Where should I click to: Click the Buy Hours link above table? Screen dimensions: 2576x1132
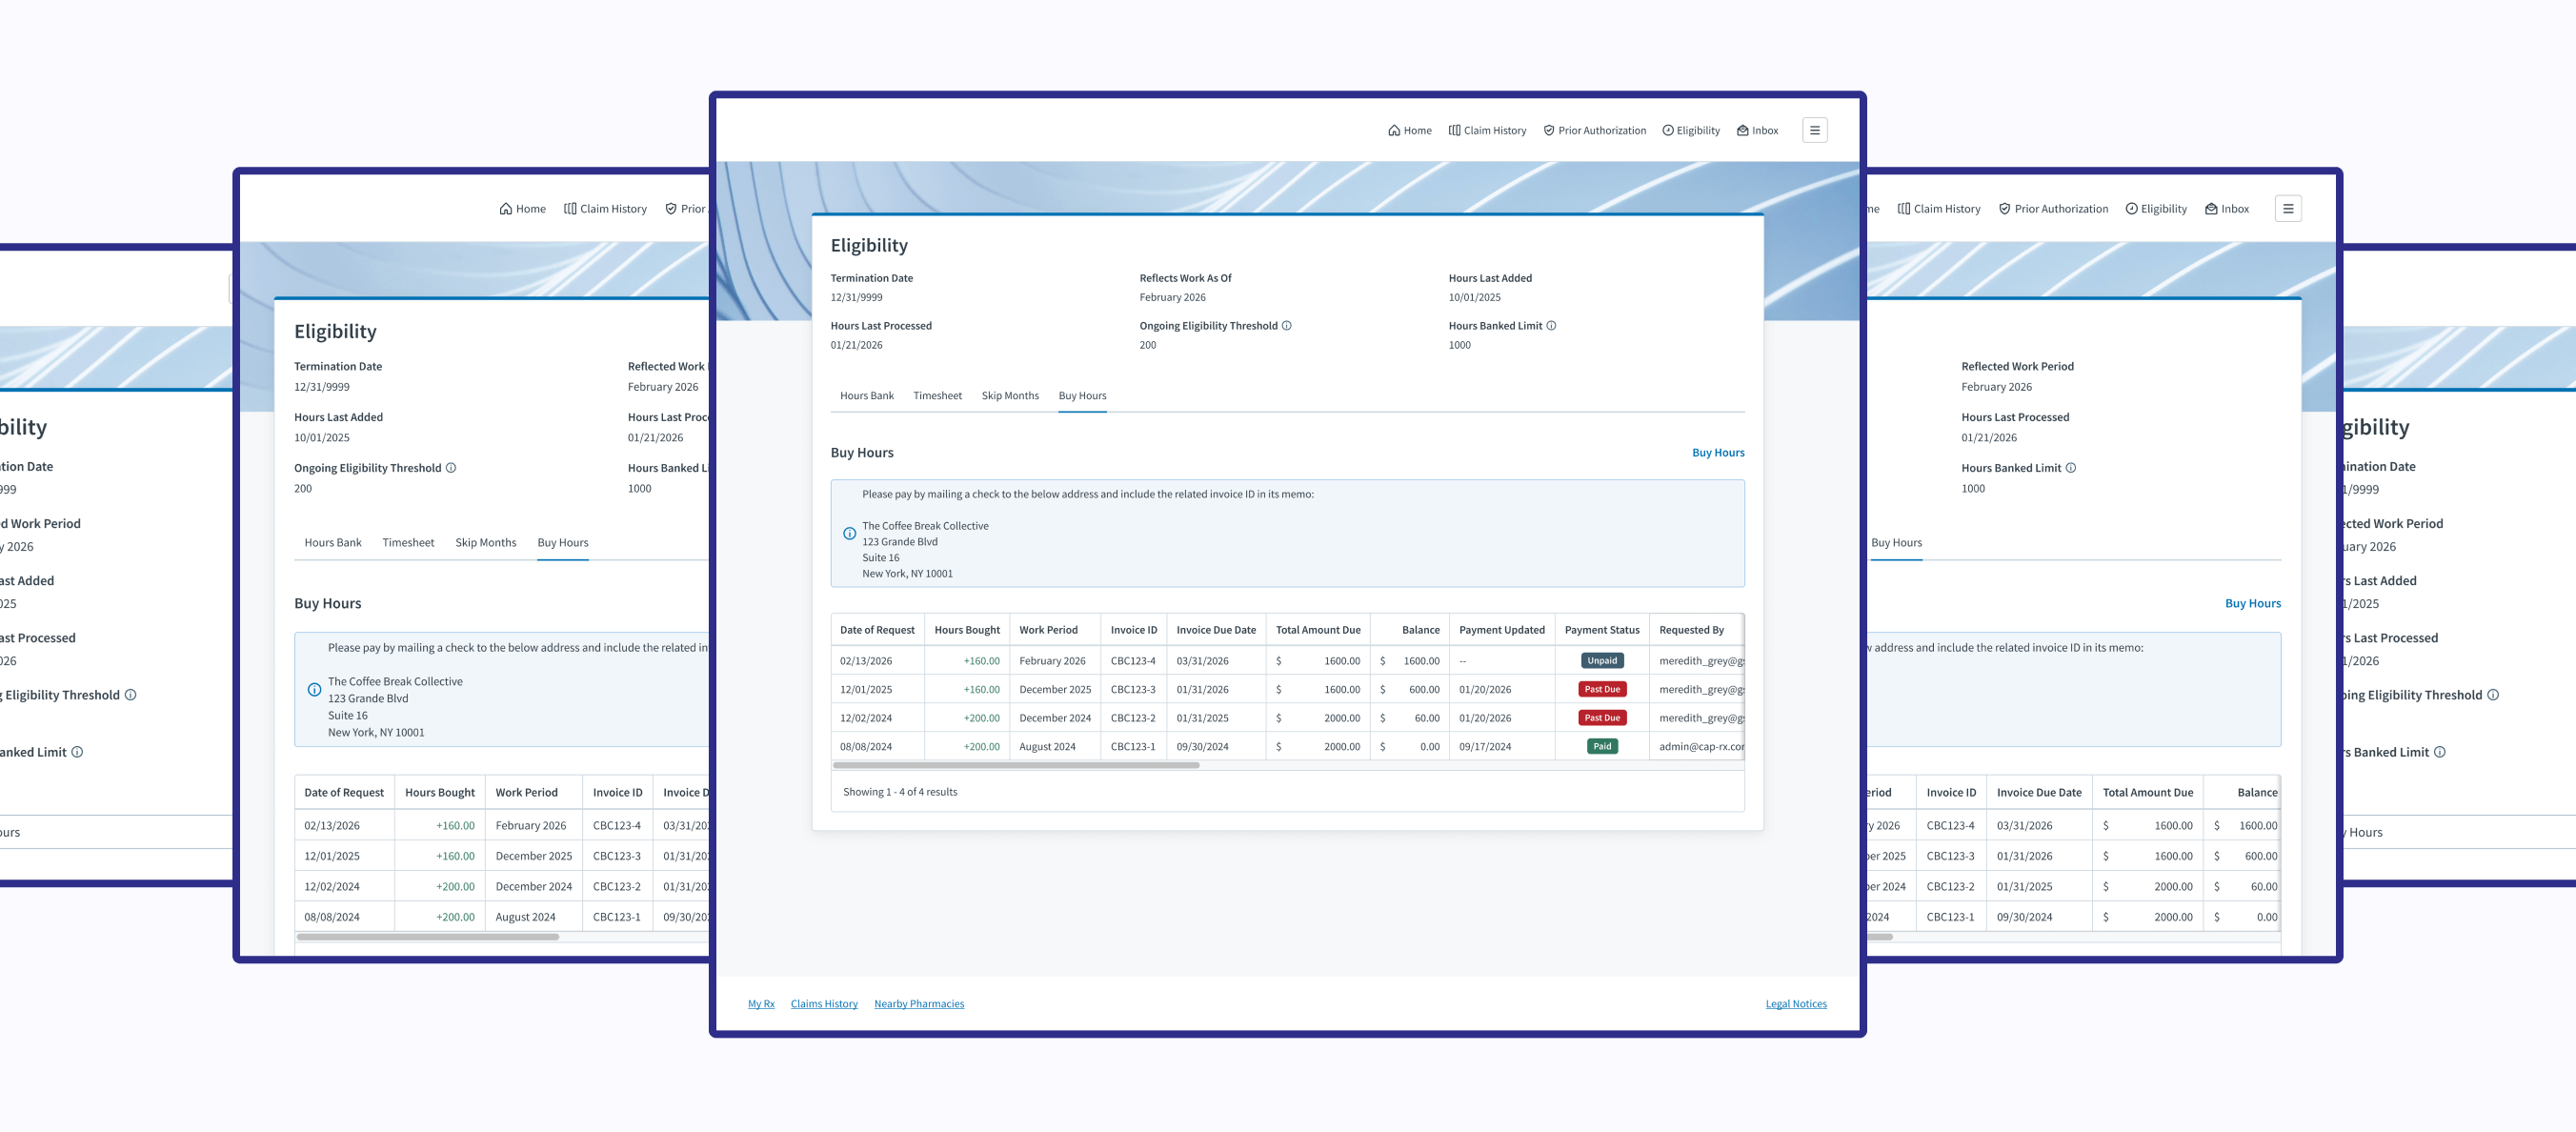click(1717, 453)
